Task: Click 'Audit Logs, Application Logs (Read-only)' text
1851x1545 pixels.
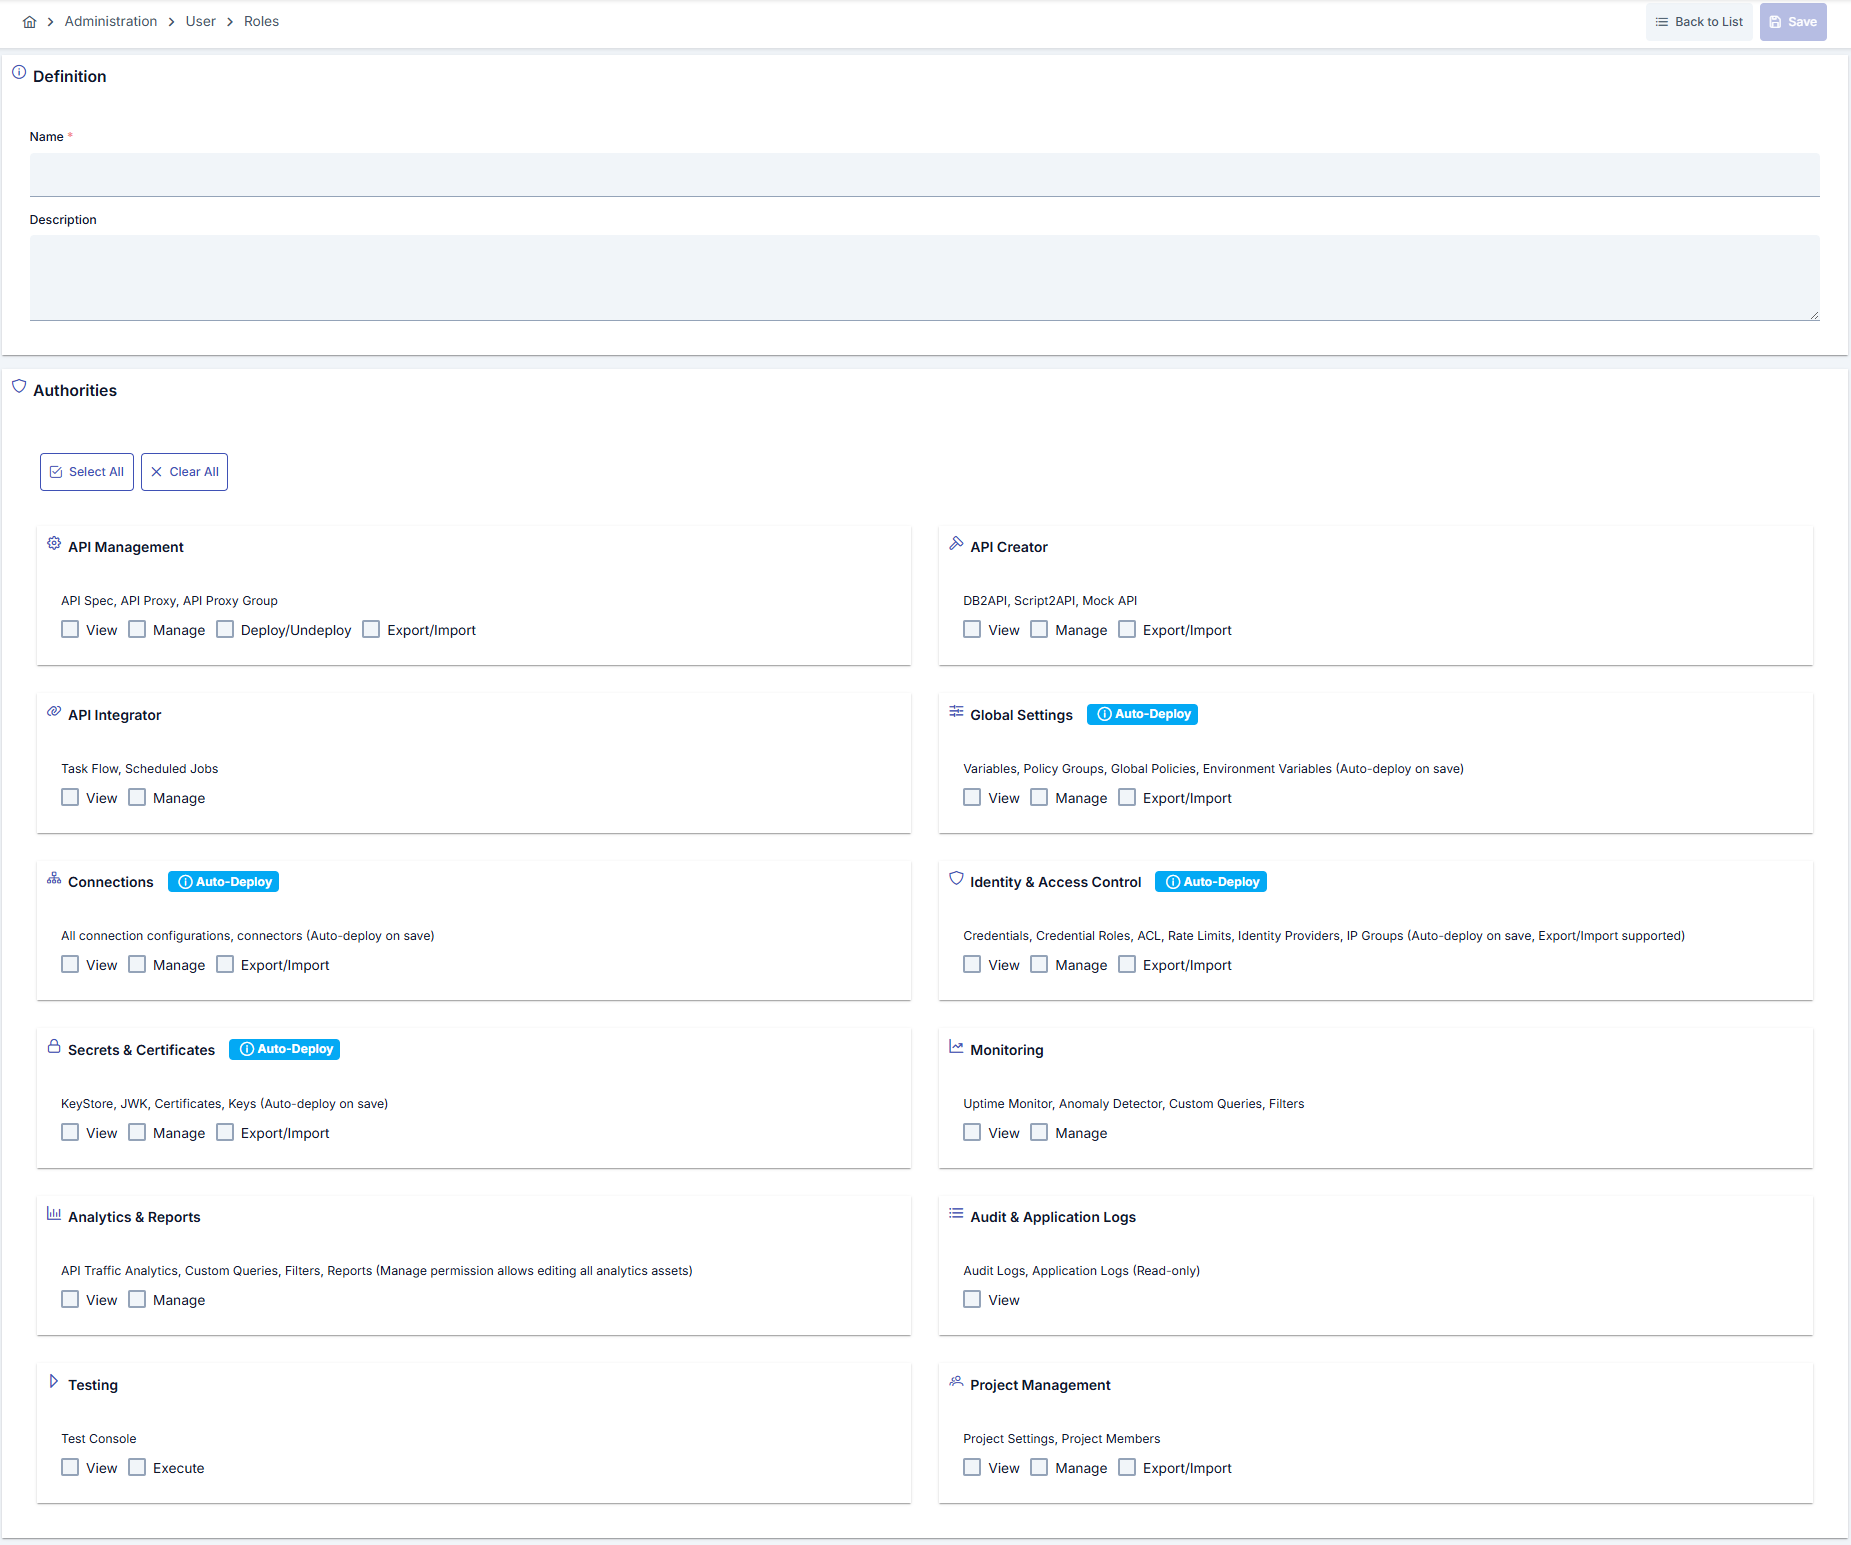Action: 1081,1271
